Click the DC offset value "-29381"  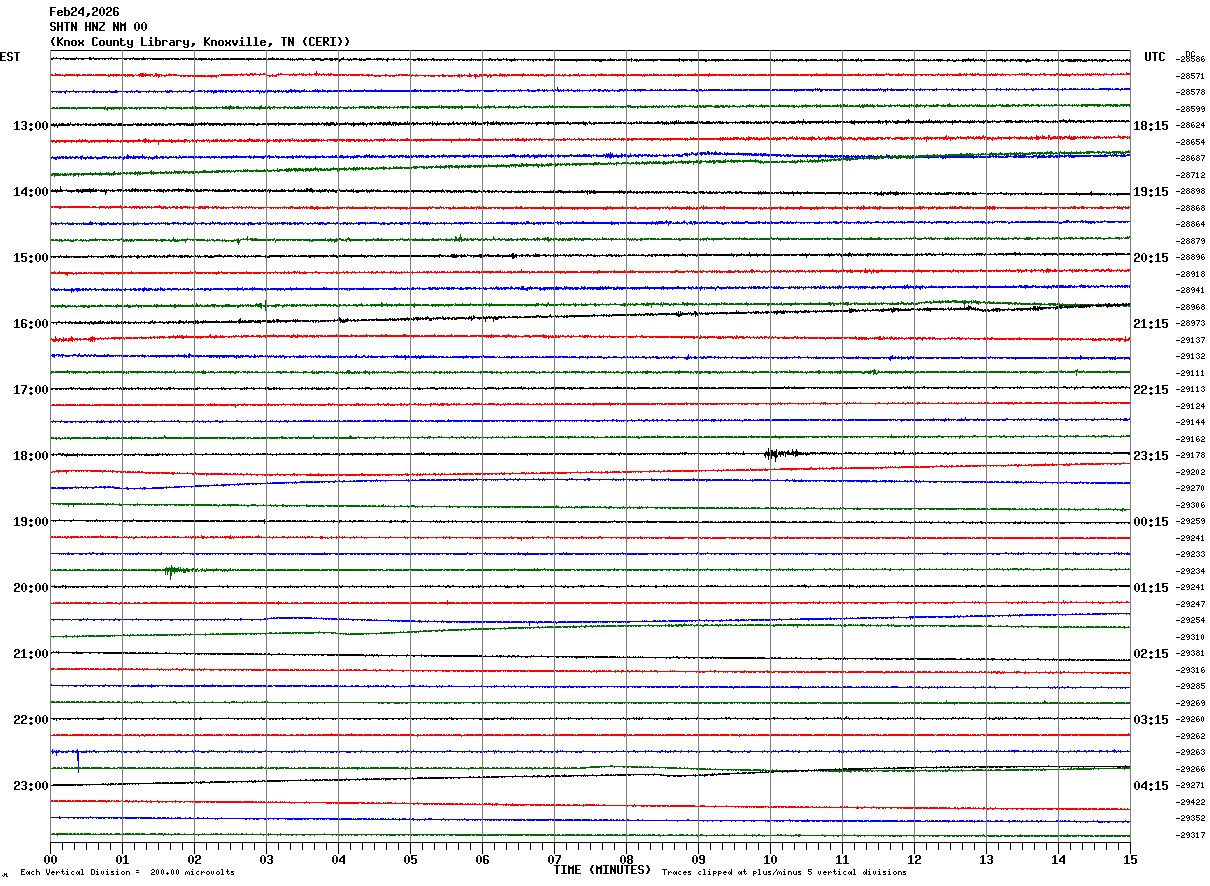(x=1191, y=653)
